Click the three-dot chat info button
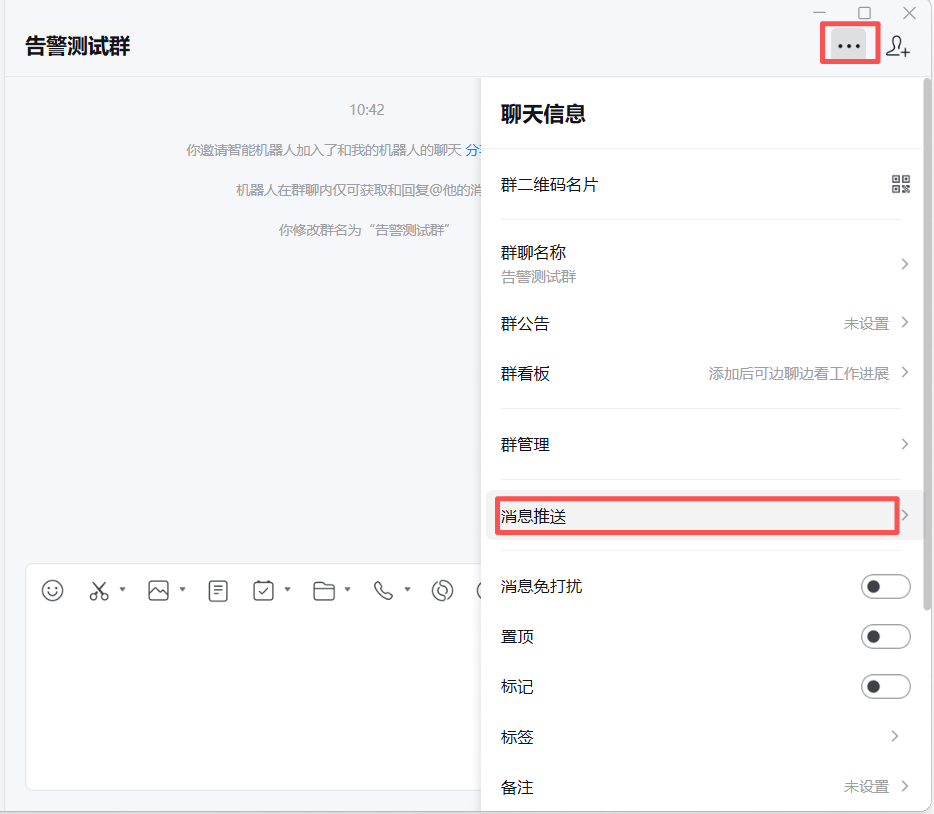 coord(849,46)
